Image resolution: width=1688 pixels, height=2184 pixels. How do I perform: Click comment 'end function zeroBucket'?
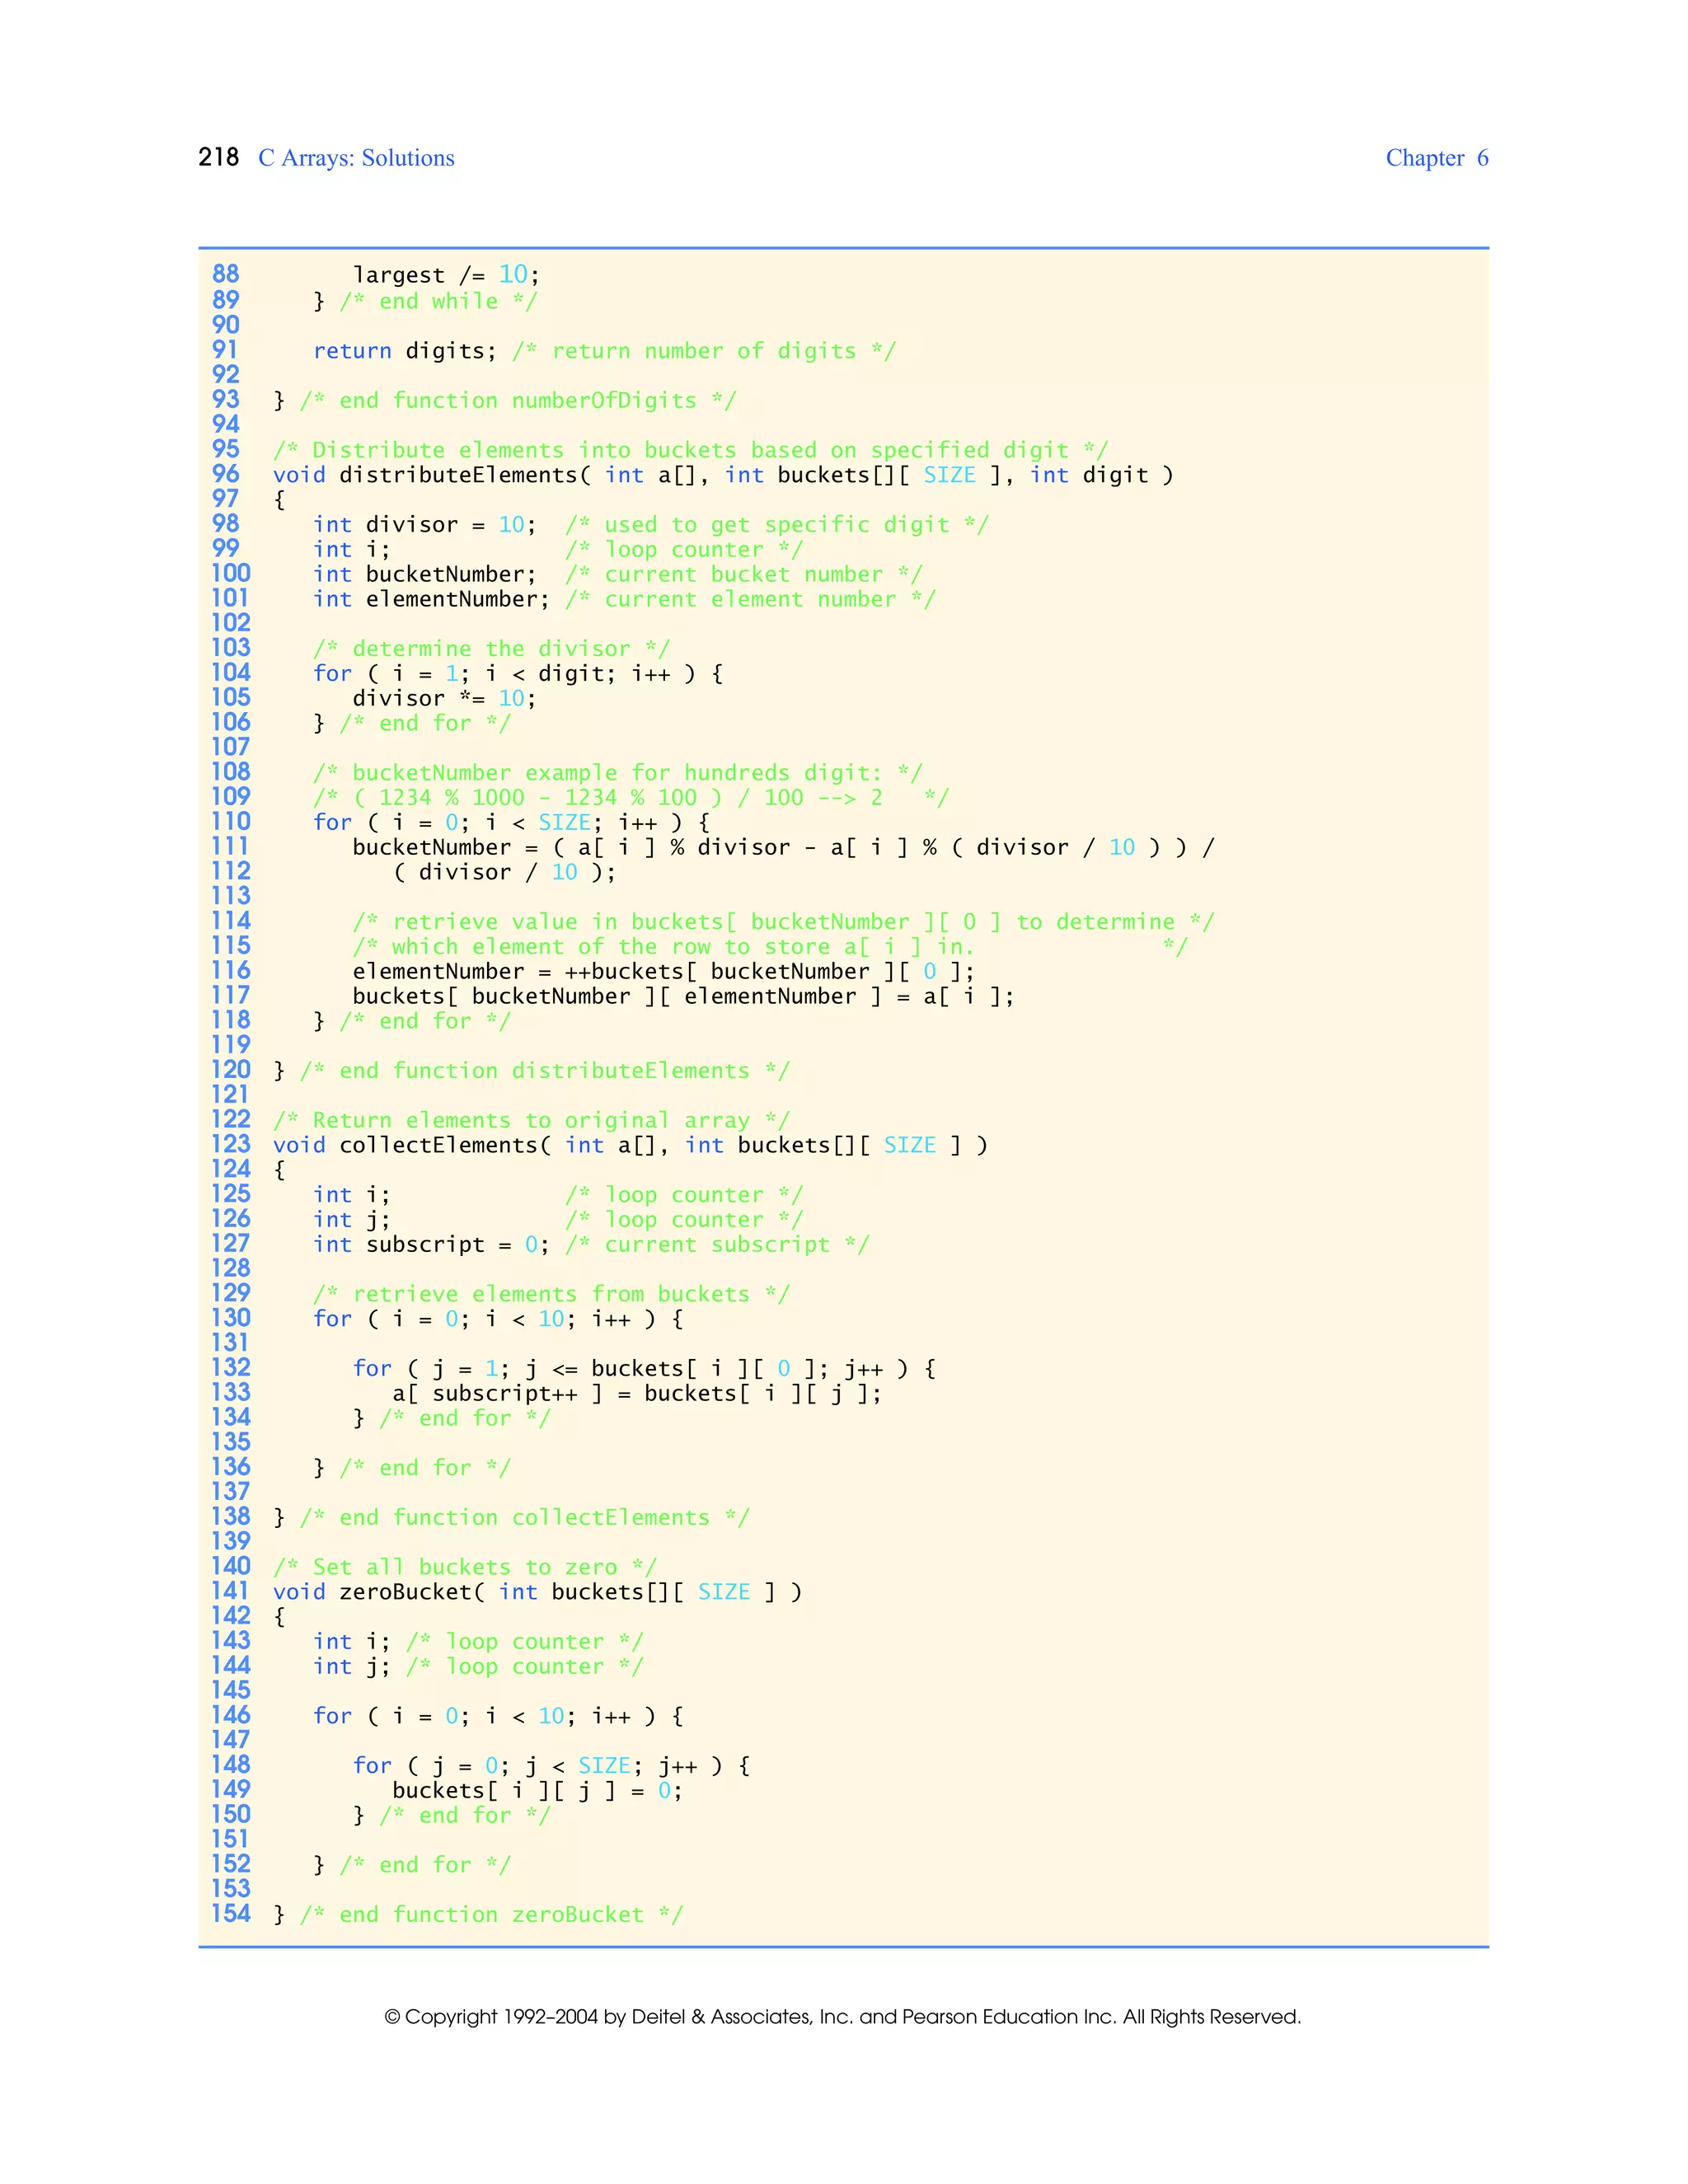click(491, 1915)
